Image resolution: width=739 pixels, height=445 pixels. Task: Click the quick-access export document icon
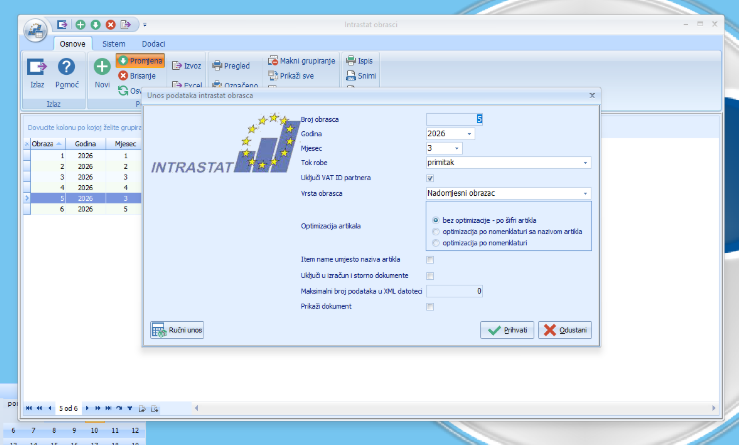click(x=125, y=25)
